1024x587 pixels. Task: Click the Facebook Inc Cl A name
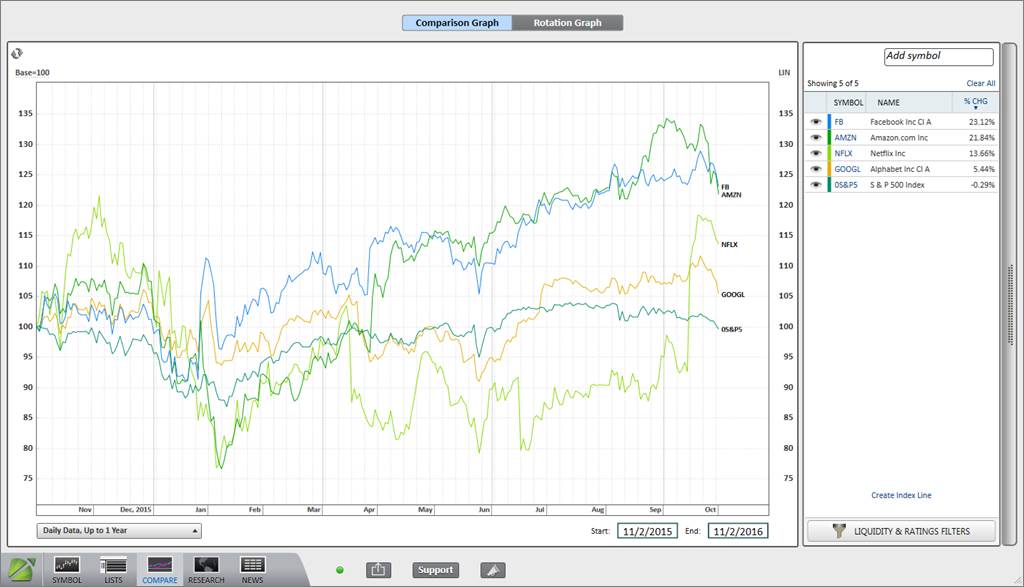[901, 122]
